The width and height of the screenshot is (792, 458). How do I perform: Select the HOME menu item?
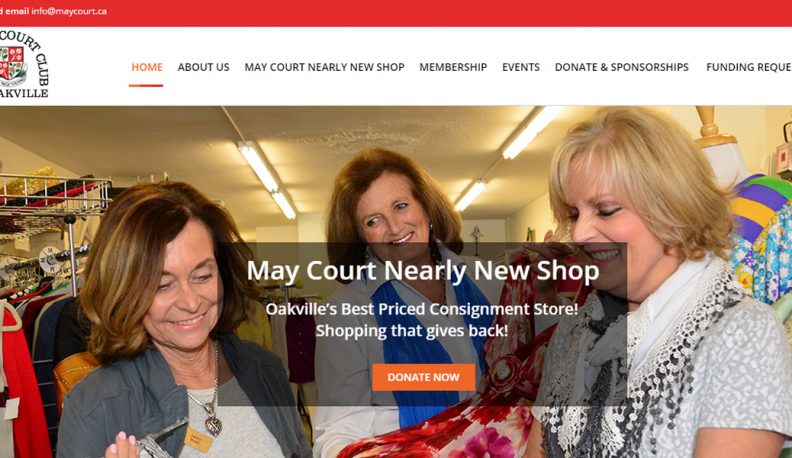[146, 67]
